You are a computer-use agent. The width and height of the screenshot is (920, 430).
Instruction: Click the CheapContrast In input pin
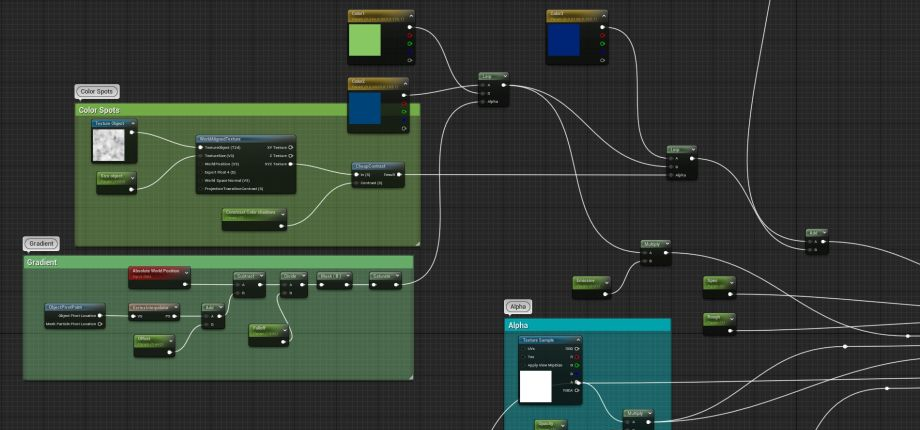point(356,175)
